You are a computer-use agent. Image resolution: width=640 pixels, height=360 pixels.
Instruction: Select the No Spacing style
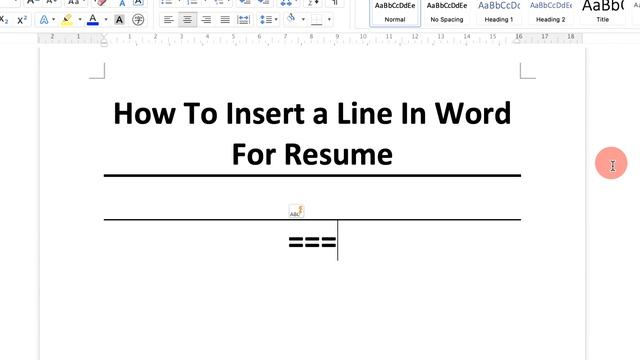pyautogui.click(x=447, y=12)
